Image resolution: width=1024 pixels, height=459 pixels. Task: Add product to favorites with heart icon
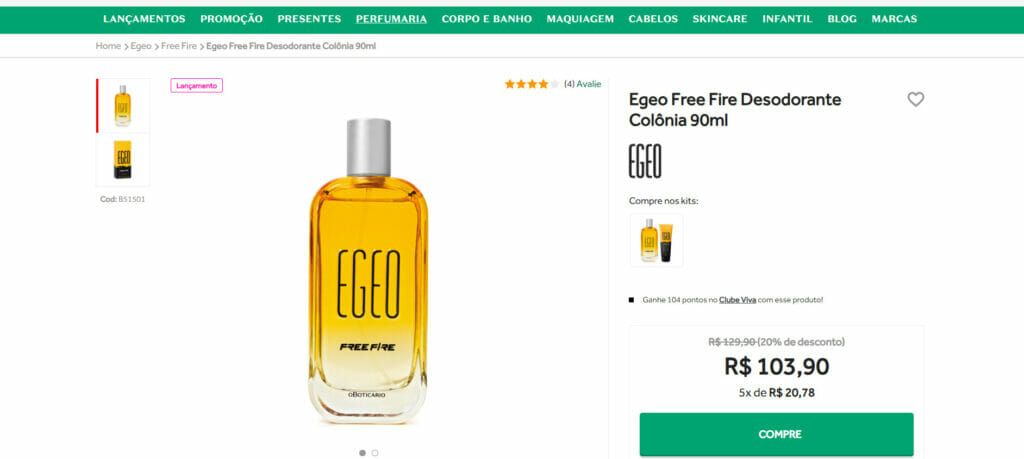coord(916,99)
